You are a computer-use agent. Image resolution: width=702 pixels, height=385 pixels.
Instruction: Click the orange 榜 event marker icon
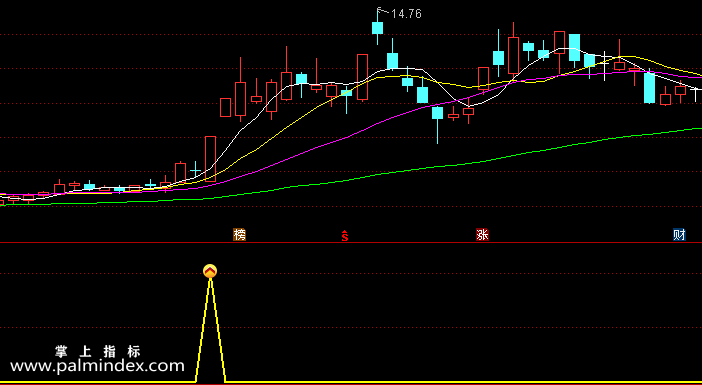pyautogui.click(x=240, y=234)
